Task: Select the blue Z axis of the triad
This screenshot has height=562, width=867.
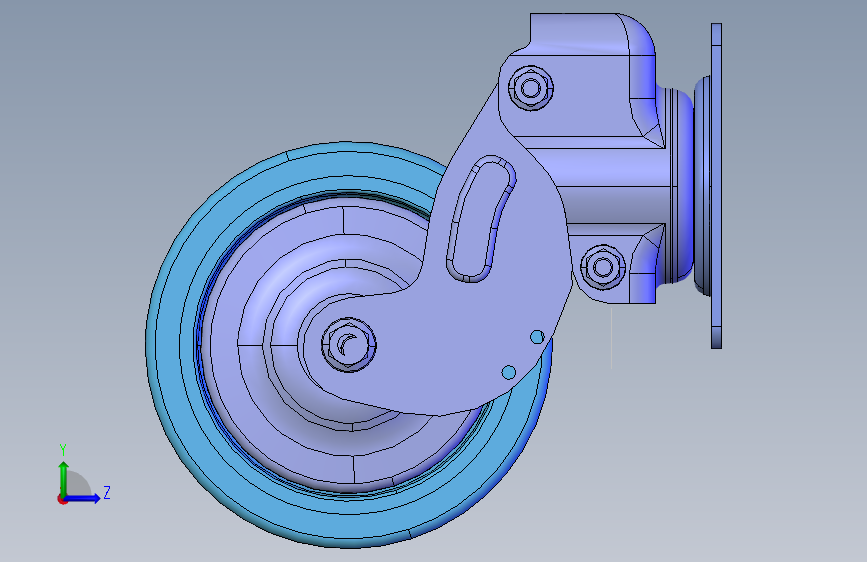Action: tap(83, 498)
